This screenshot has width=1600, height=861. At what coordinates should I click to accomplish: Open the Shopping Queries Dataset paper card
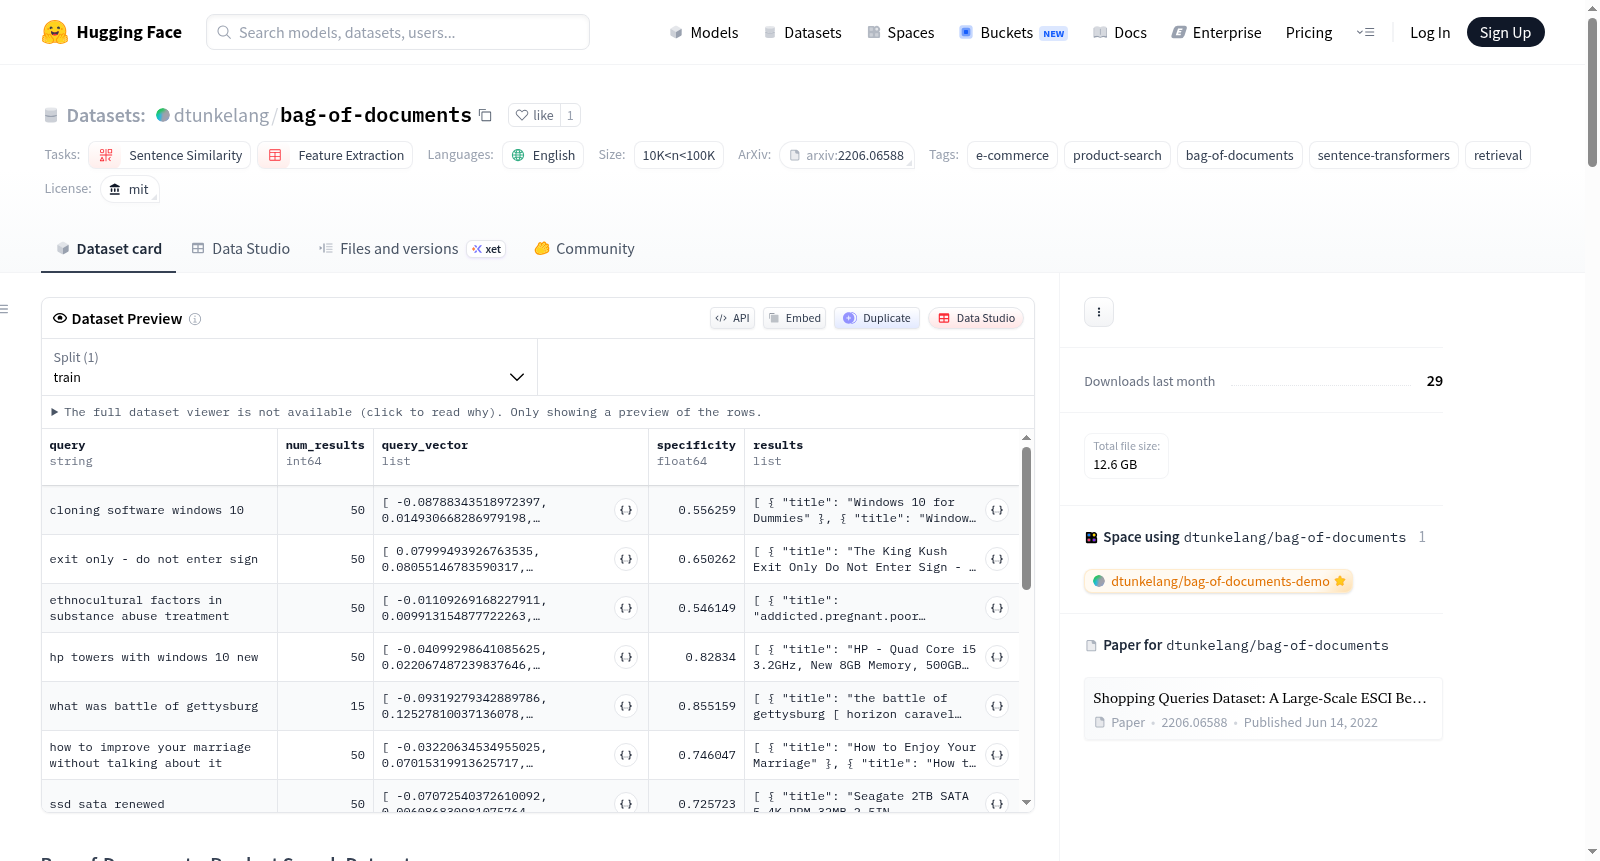1263,709
